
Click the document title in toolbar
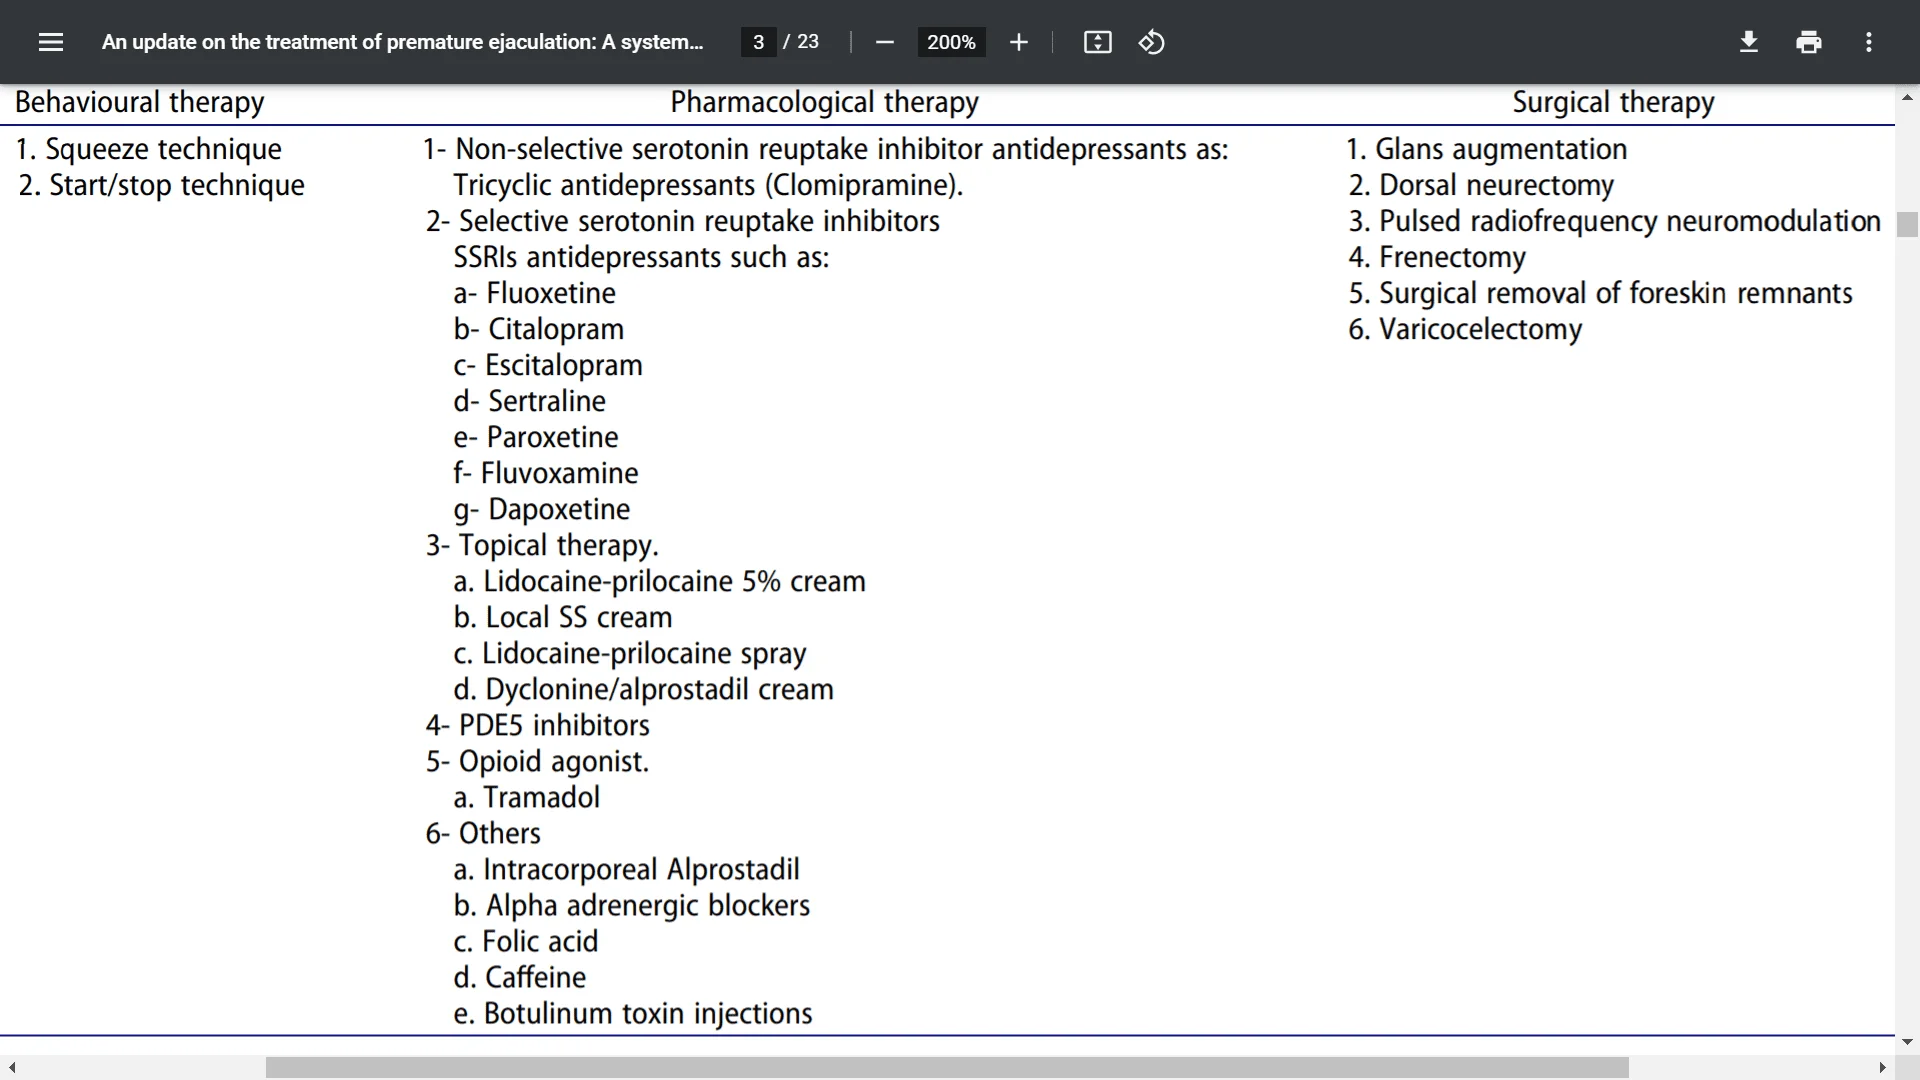pos(402,42)
